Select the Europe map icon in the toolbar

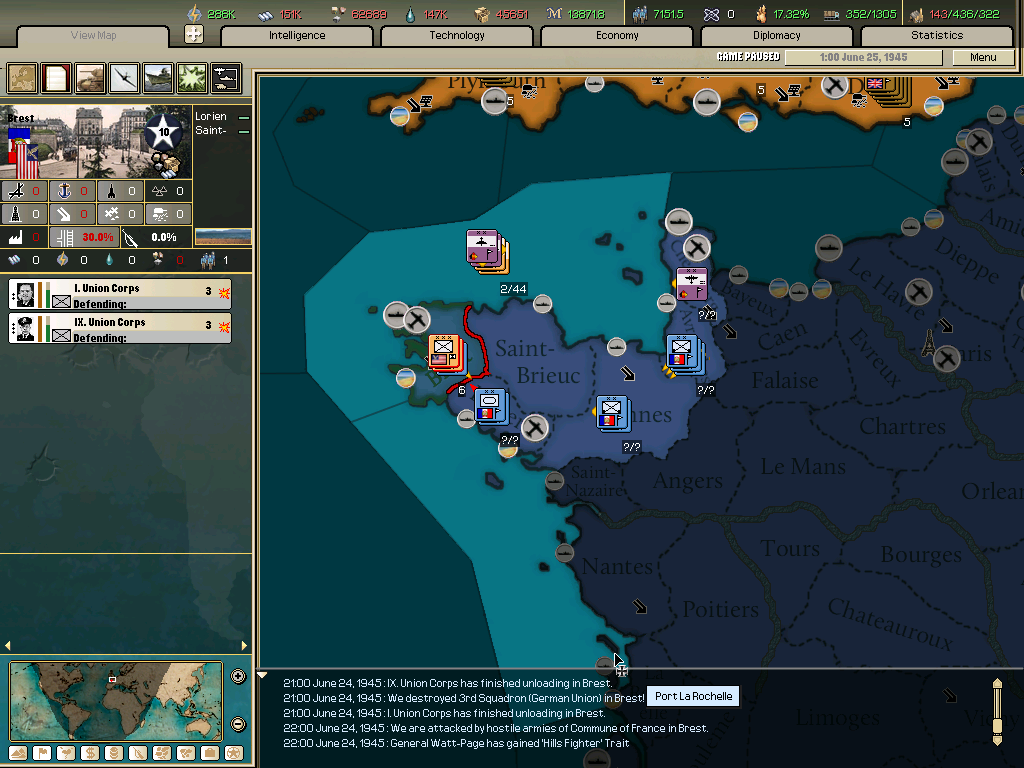[x=22, y=77]
